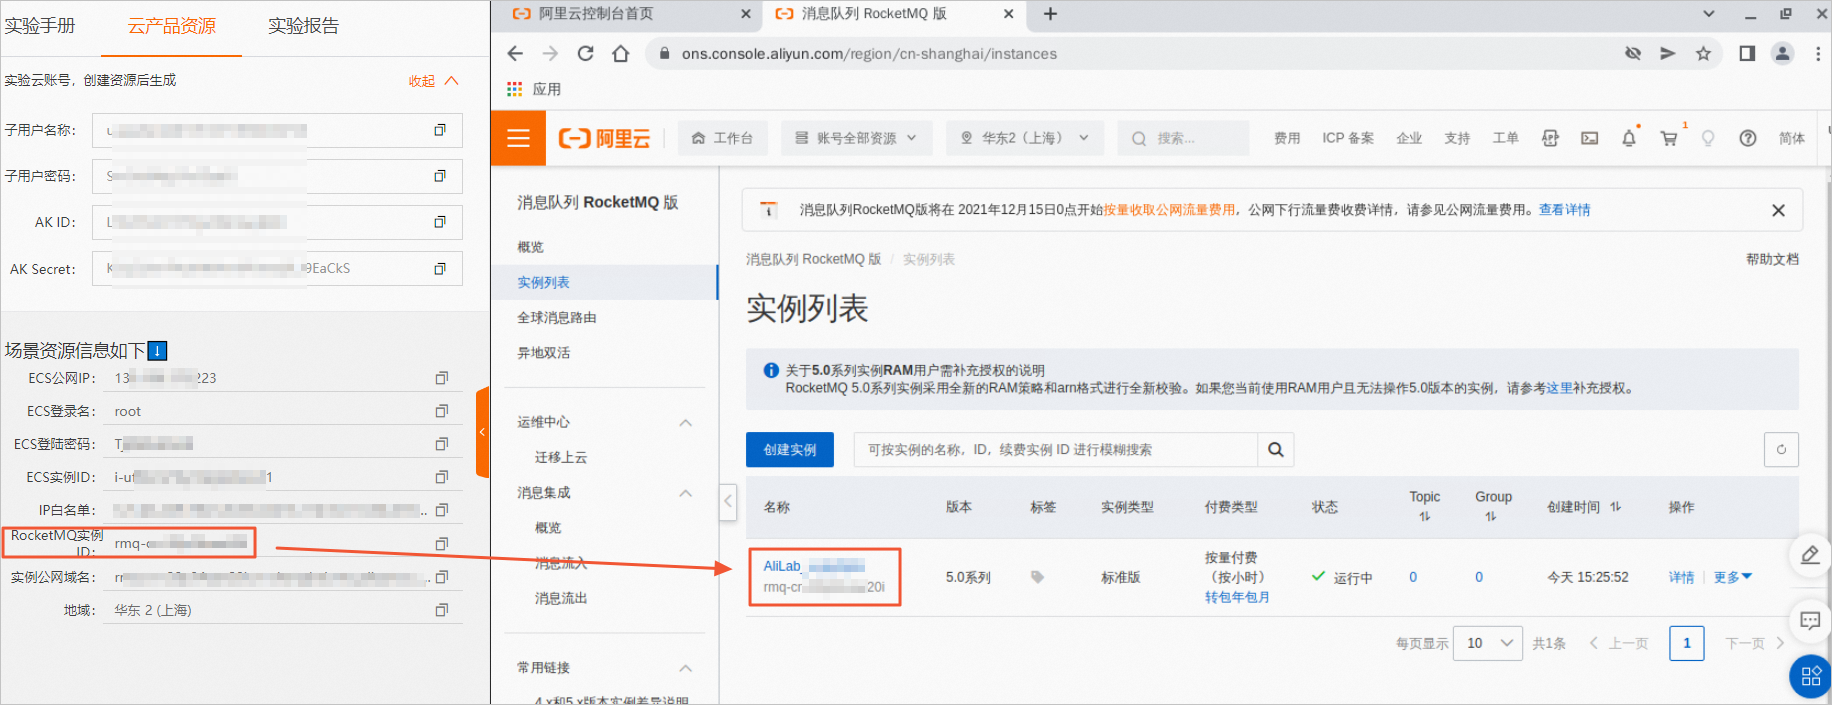
Task: Go to the 阿里云 logo home
Action: tap(604, 138)
